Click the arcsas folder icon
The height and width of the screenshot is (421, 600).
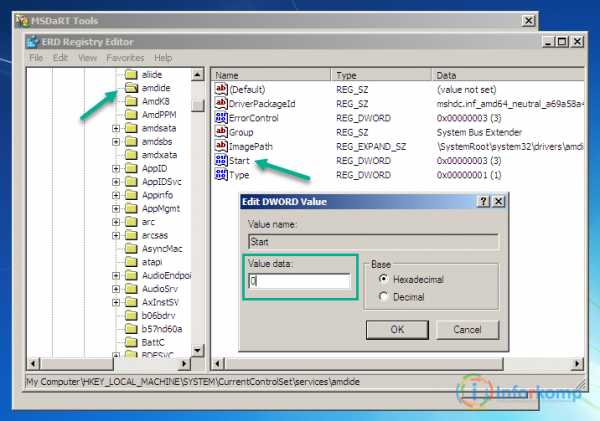coord(131,235)
